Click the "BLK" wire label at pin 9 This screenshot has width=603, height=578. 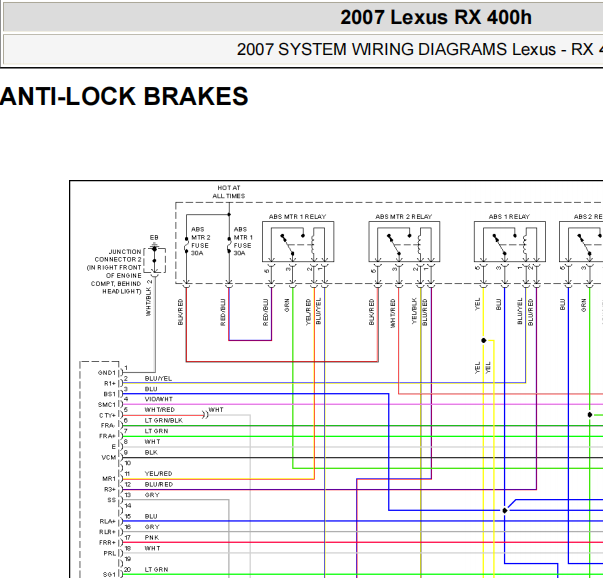(151, 453)
